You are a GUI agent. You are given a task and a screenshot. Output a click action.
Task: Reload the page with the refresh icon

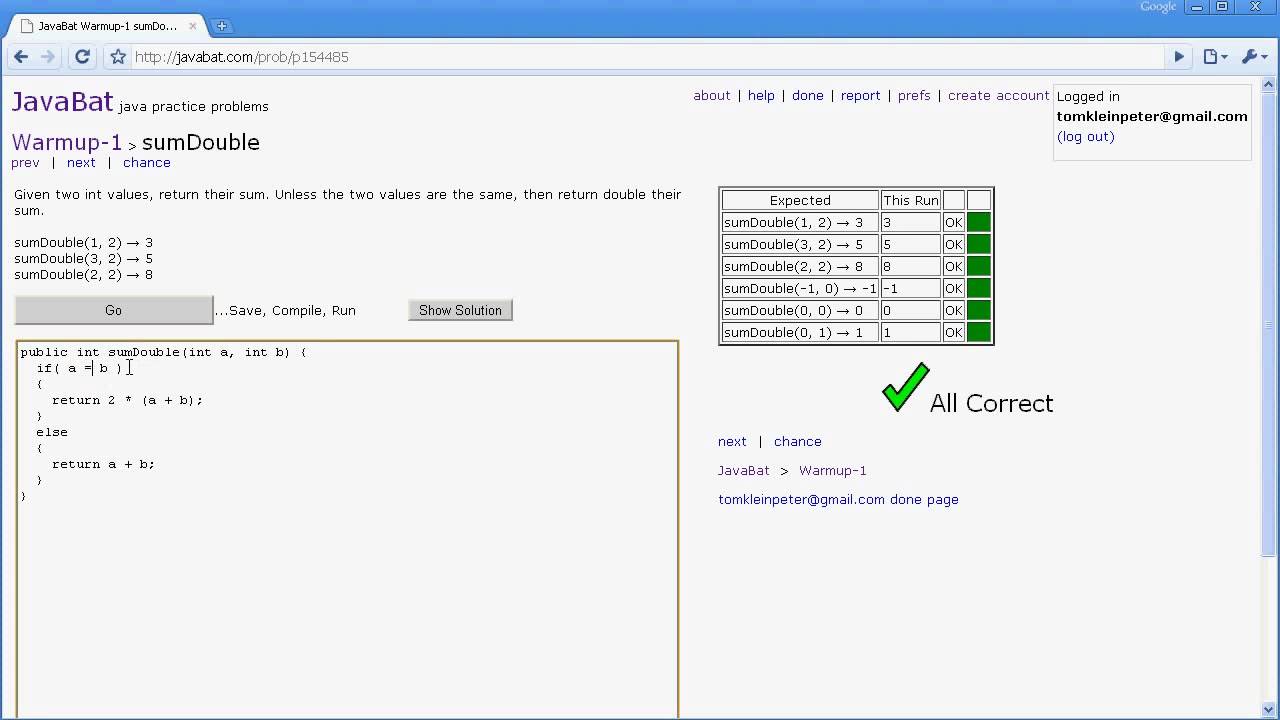click(83, 57)
